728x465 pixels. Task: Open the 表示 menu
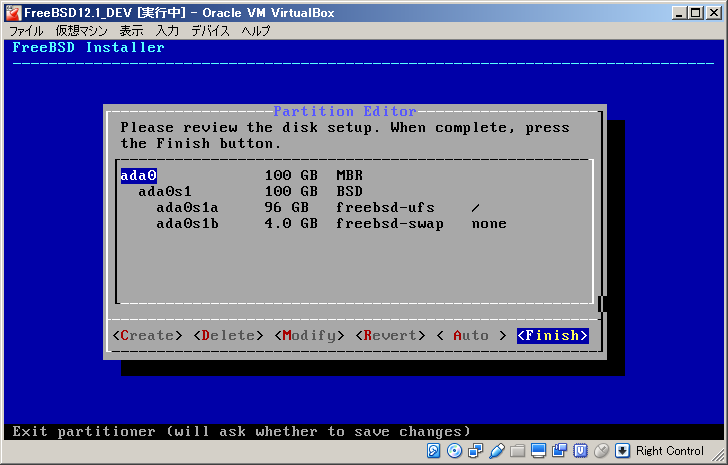point(131,31)
